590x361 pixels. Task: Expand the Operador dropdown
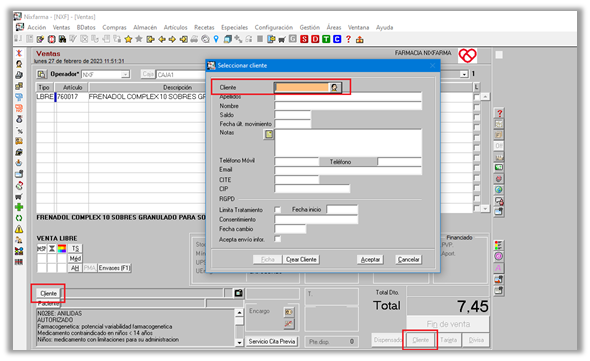click(125, 75)
